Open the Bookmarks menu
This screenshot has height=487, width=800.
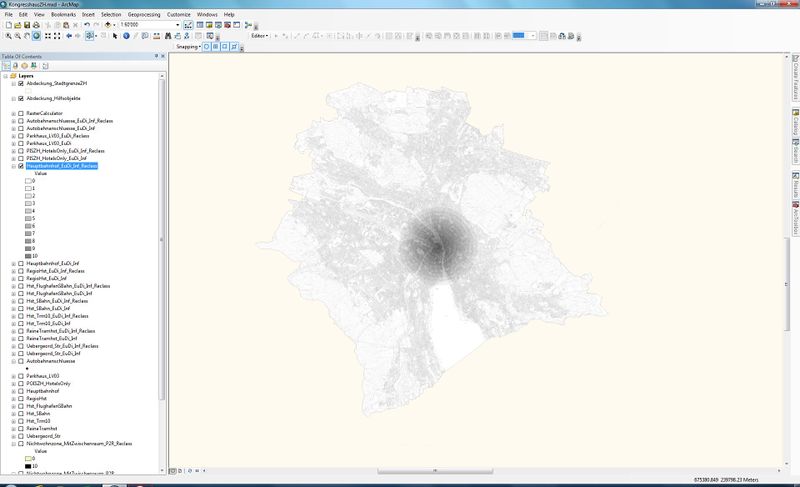tap(62, 15)
